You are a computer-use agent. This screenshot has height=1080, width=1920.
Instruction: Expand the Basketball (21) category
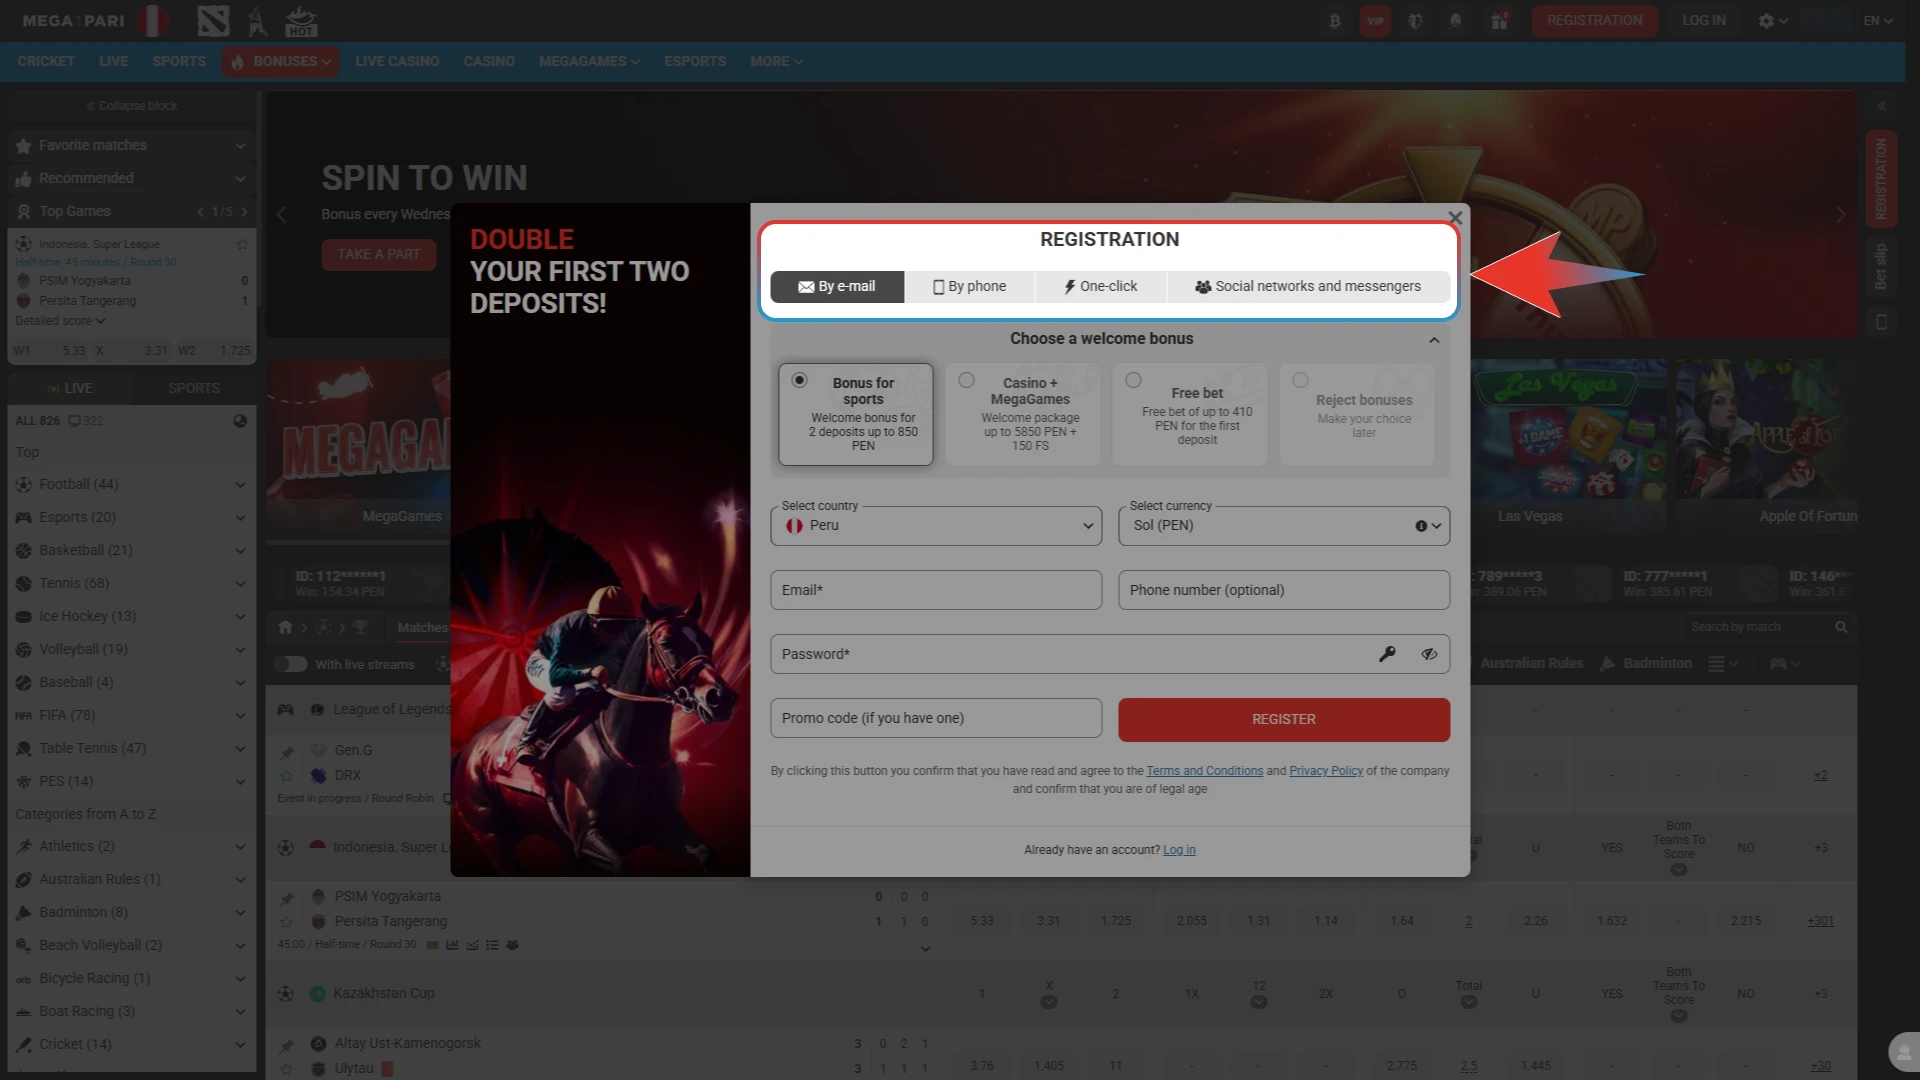(240, 551)
